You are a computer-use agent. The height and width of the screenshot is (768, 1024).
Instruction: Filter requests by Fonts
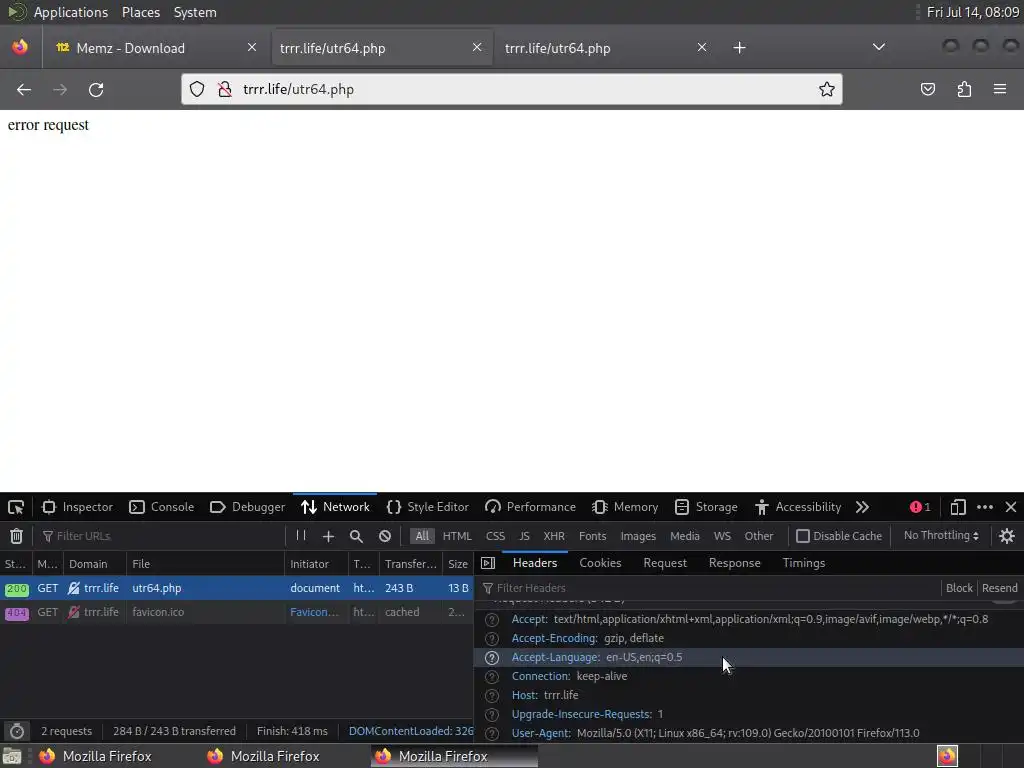click(592, 536)
